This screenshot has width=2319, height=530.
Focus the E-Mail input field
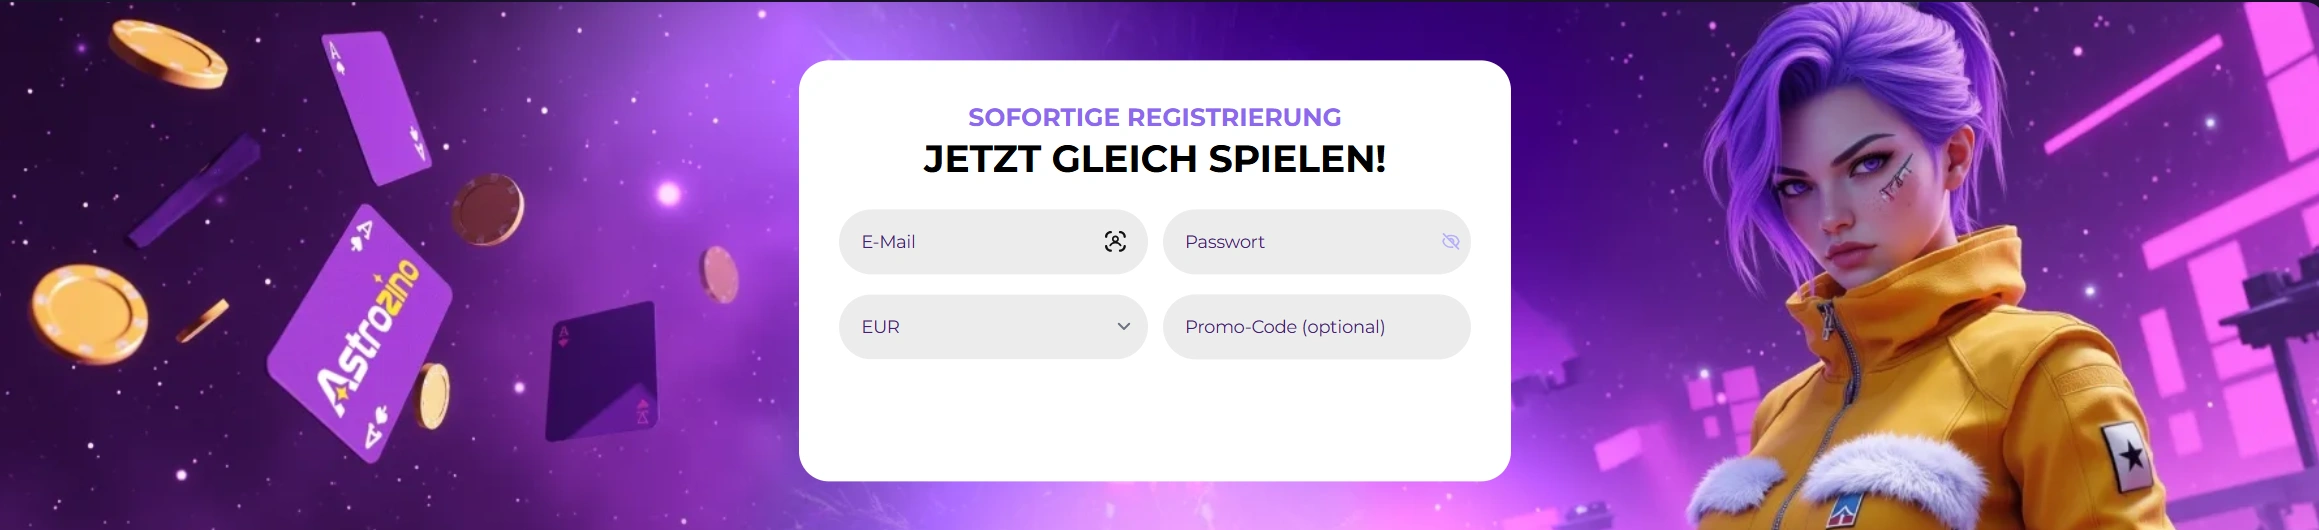[970, 242]
